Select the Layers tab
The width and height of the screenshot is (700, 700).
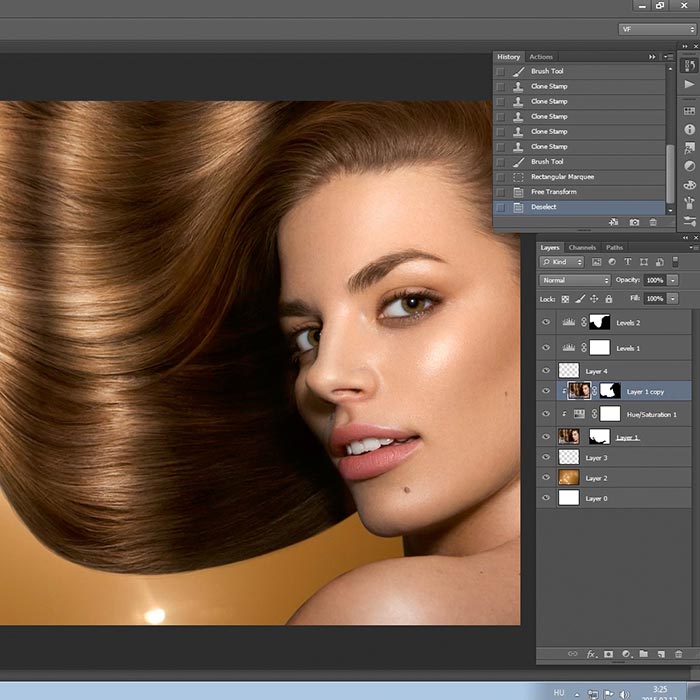click(x=550, y=247)
